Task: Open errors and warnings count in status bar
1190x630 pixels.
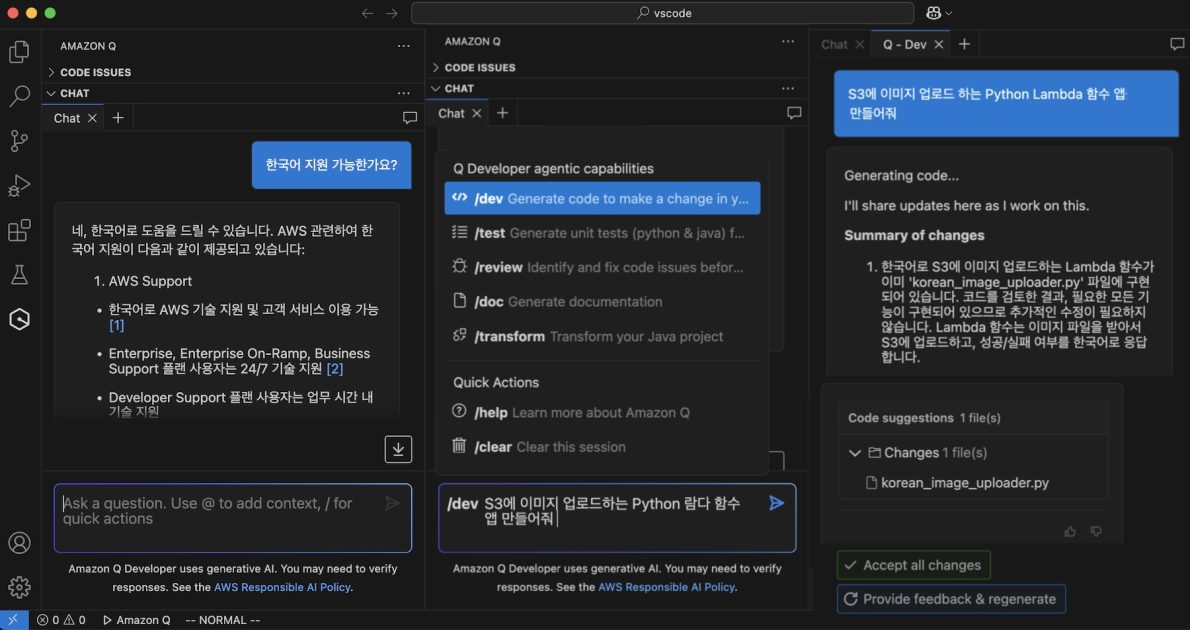Action: tap(61, 620)
